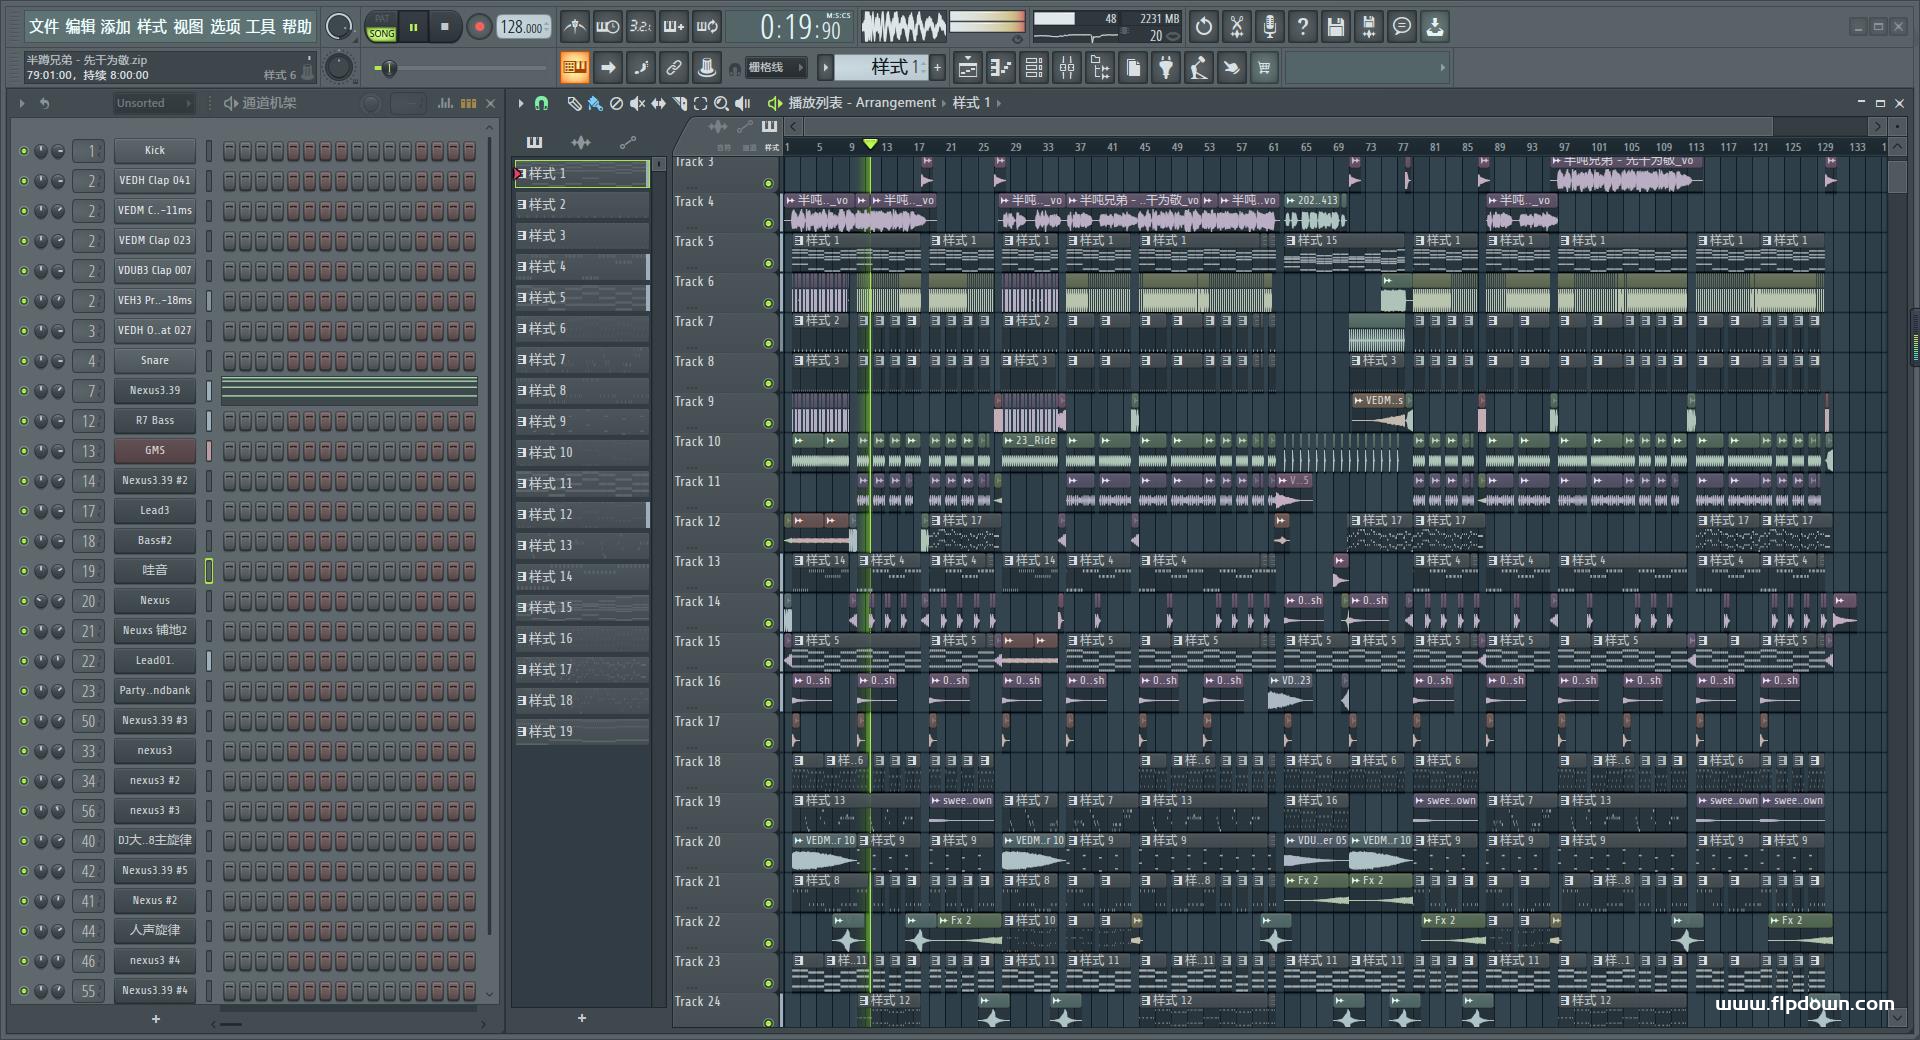The width and height of the screenshot is (1920, 1040).
Task: Mute the GMS channel green light
Action: 24,451
